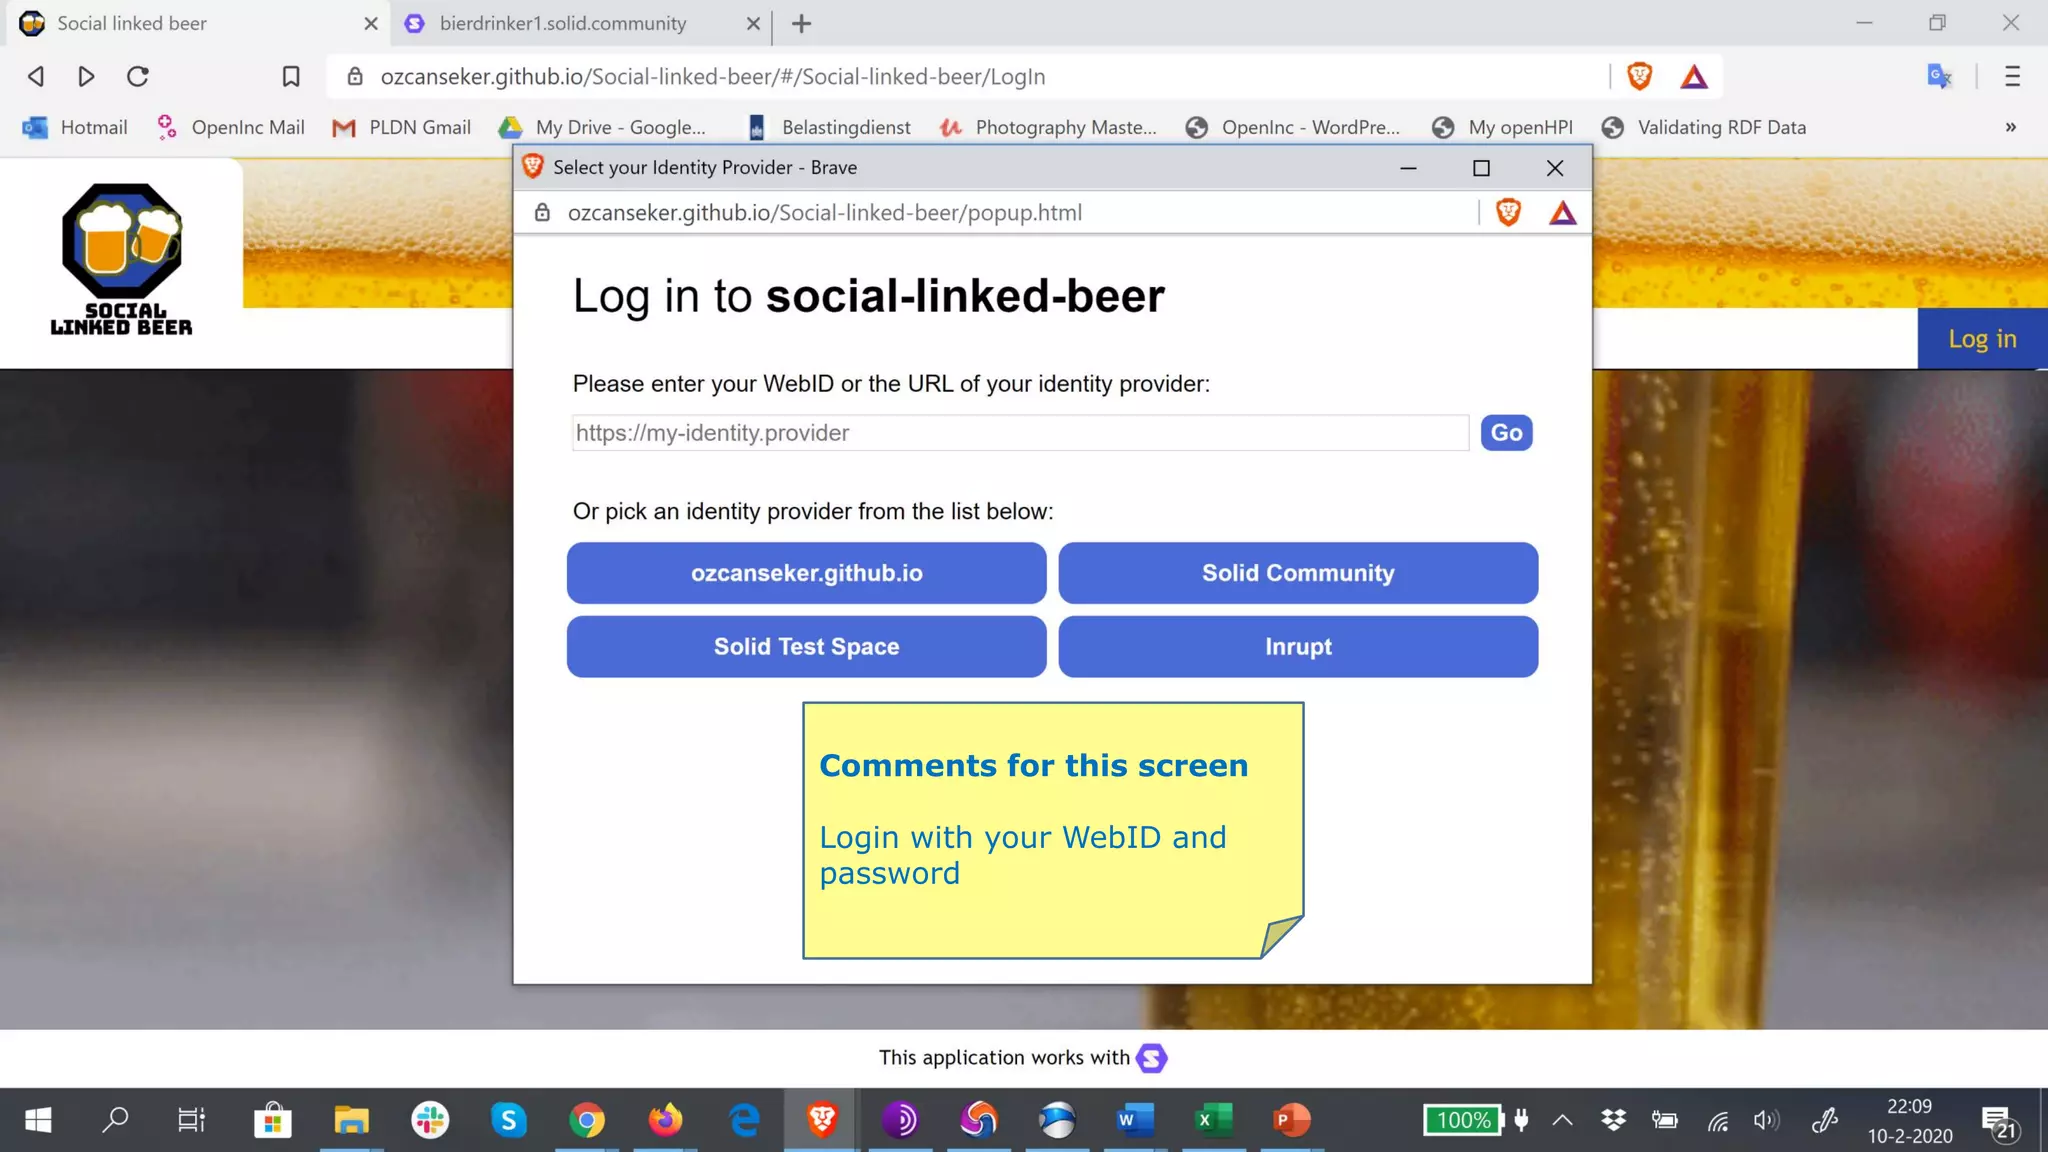Open the OpenInc Mail bookmark
The image size is (2048, 1152).
pyautogui.click(x=230, y=127)
